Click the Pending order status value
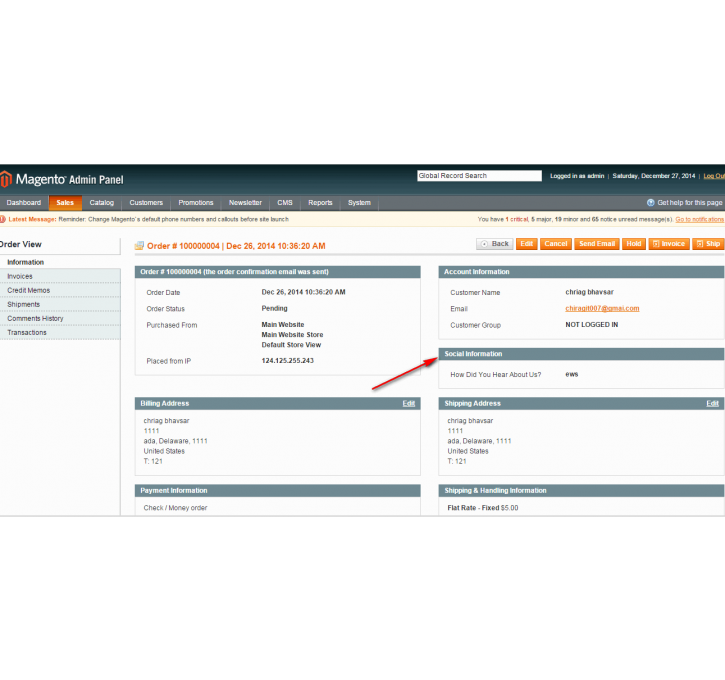725x680 pixels. (275, 308)
